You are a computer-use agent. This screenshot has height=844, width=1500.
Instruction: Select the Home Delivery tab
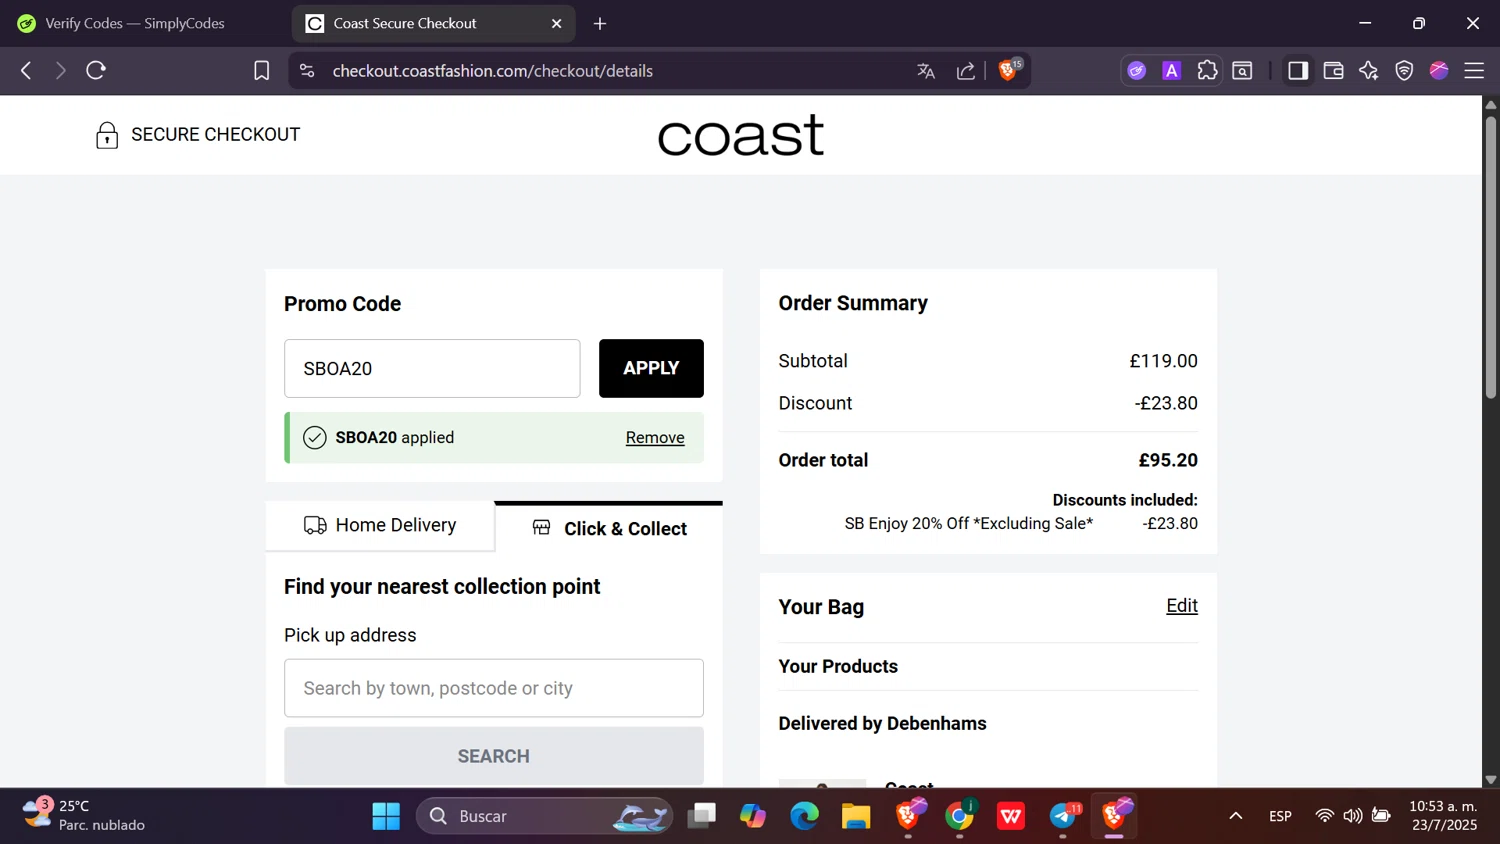380,525
